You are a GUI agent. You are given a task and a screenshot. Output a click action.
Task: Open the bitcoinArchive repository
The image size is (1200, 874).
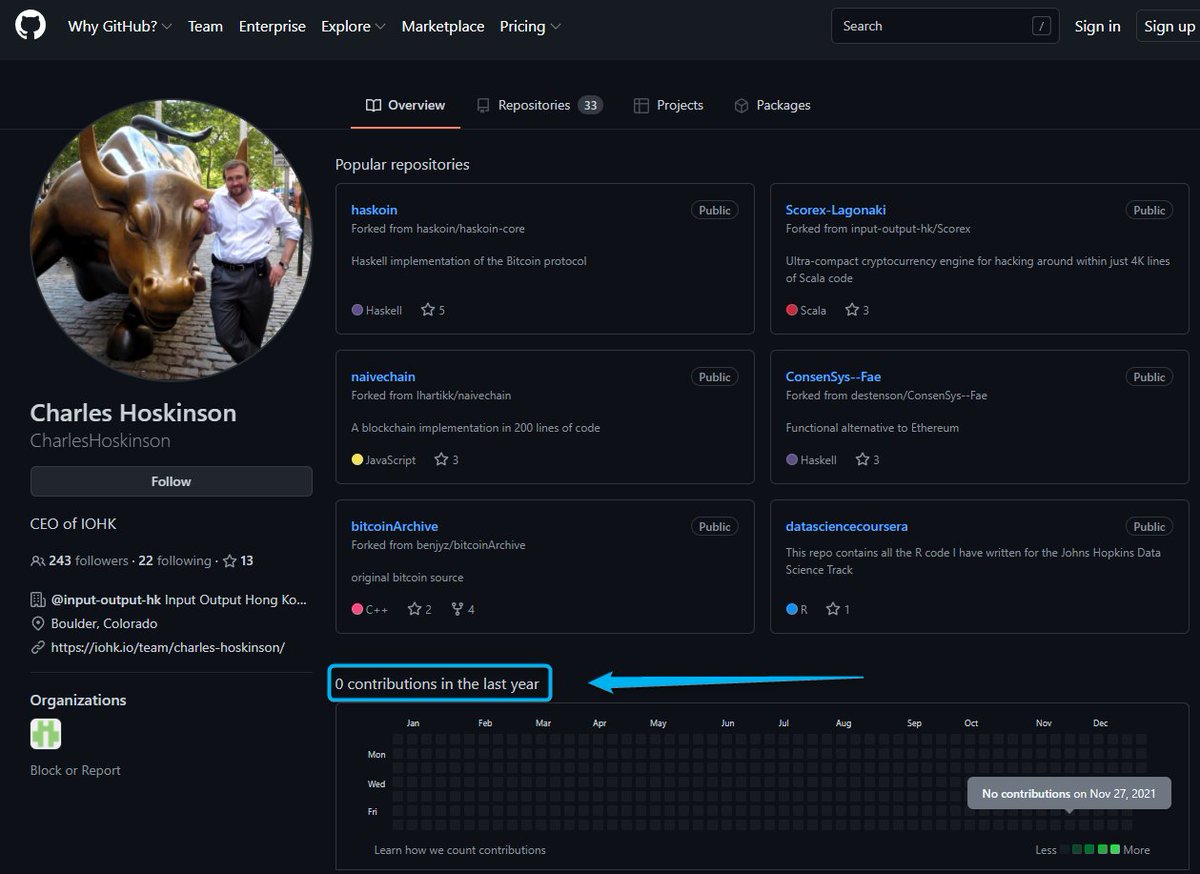(394, 526)
